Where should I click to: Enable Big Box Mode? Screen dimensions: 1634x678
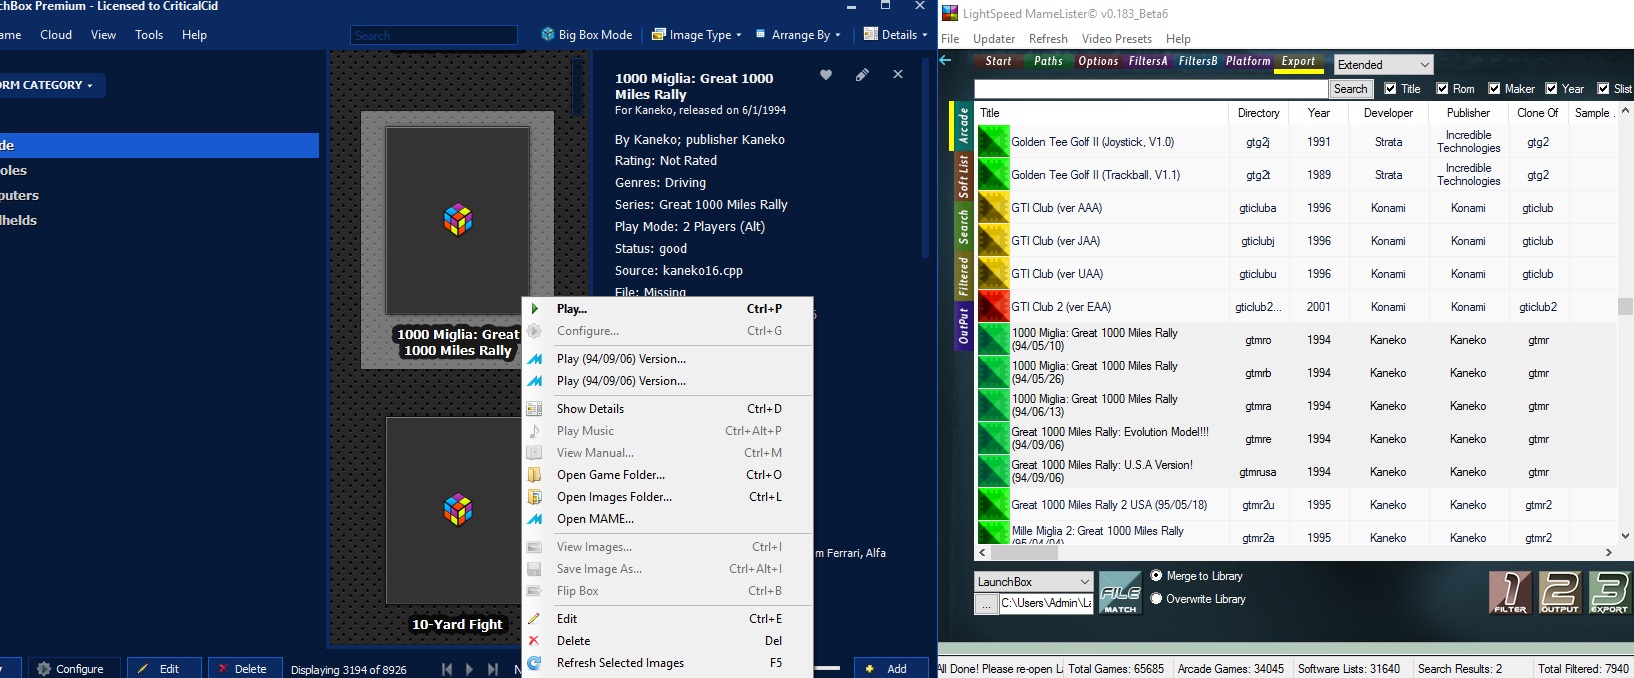(x=587, y=34)
